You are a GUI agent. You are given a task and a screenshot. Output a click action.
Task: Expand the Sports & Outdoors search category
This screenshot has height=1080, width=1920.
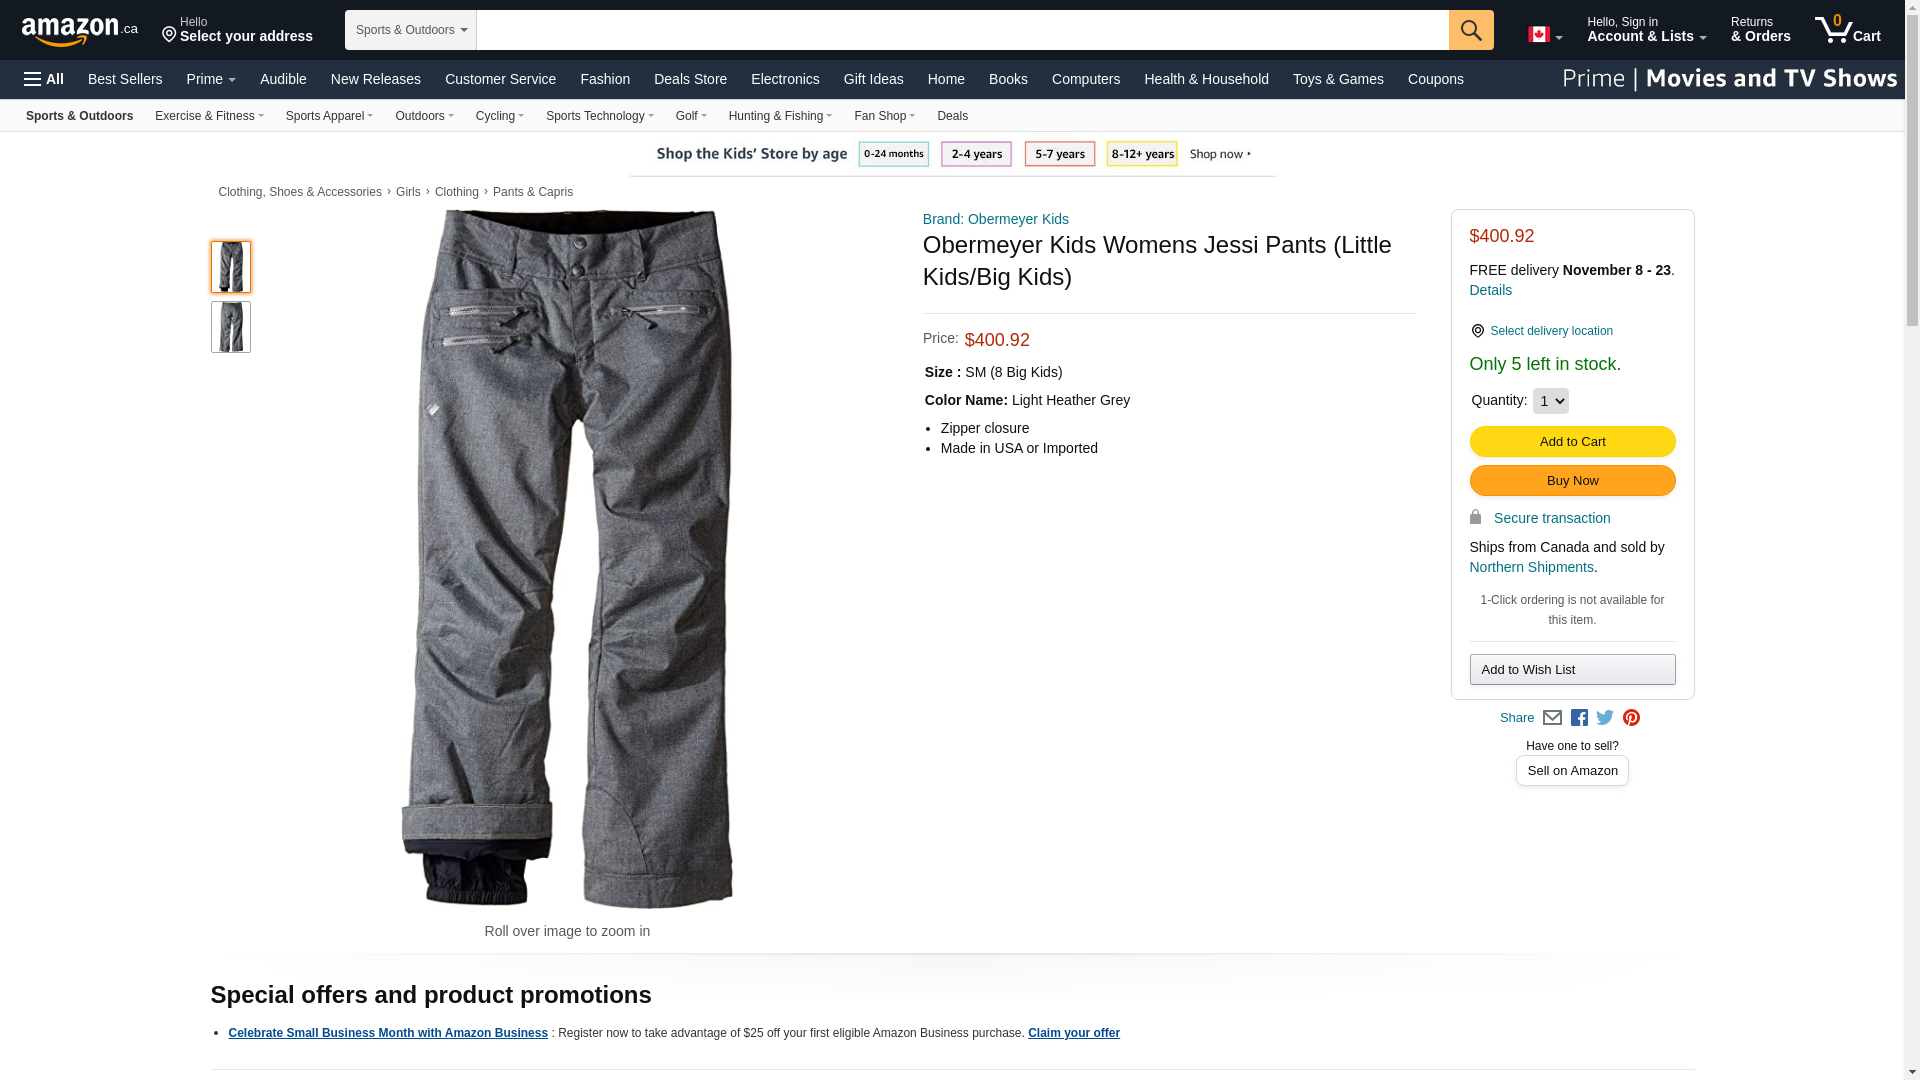coord(410,30)
